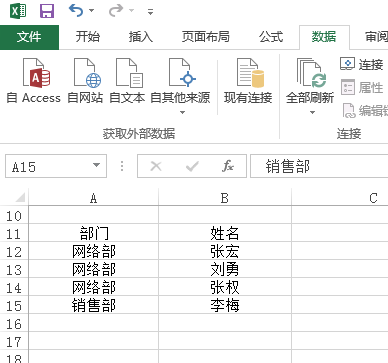Click the 连接 button in Connections group

(x=362, y=64)
